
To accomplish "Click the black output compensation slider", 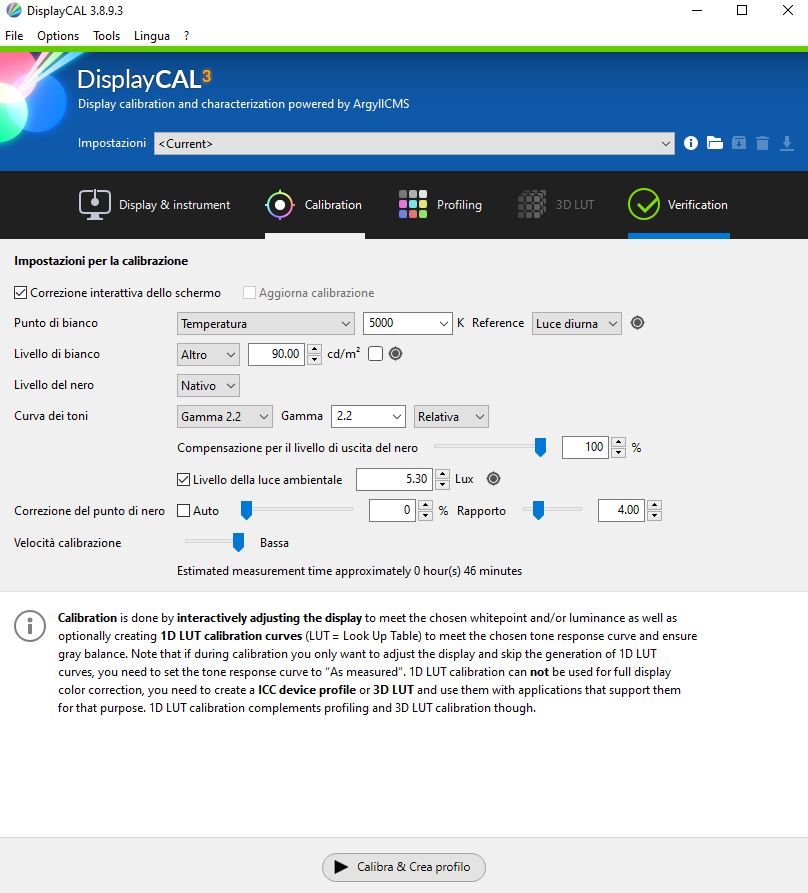I will 490,447.
